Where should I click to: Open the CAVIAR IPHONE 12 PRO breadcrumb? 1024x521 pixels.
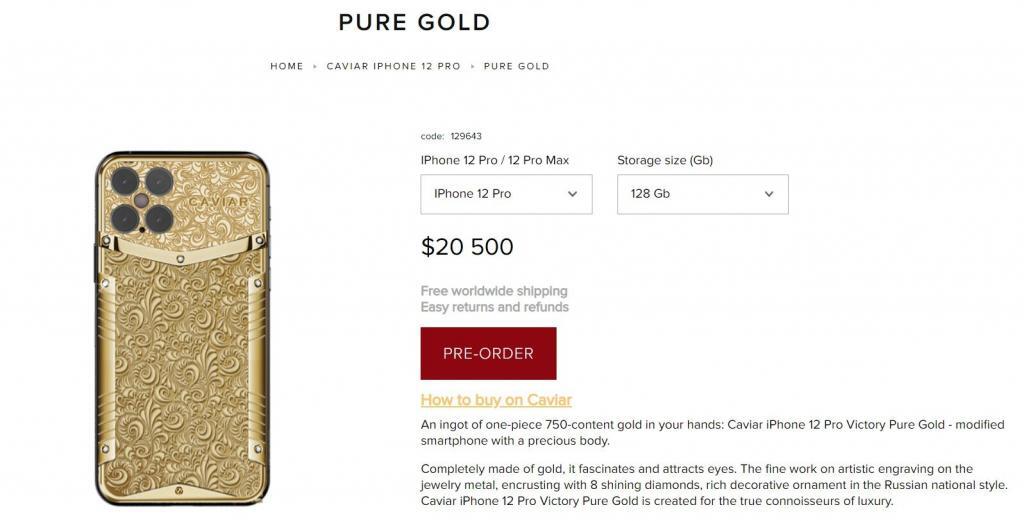(x=393, y=66)
